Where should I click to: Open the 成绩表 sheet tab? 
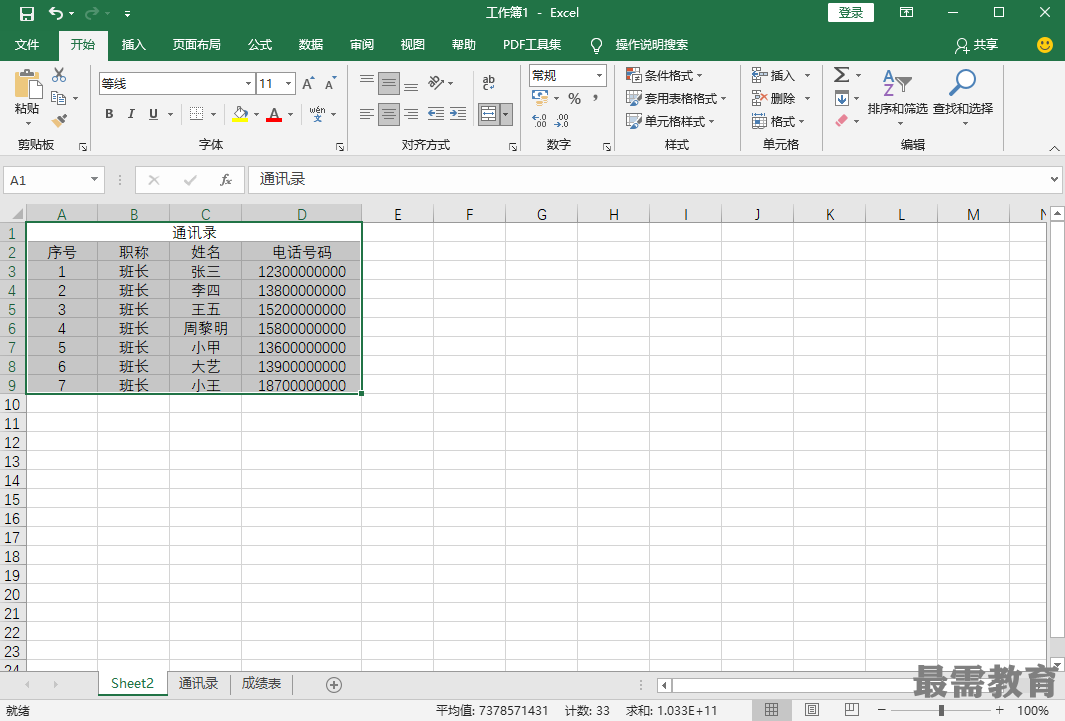coord(261,684)
